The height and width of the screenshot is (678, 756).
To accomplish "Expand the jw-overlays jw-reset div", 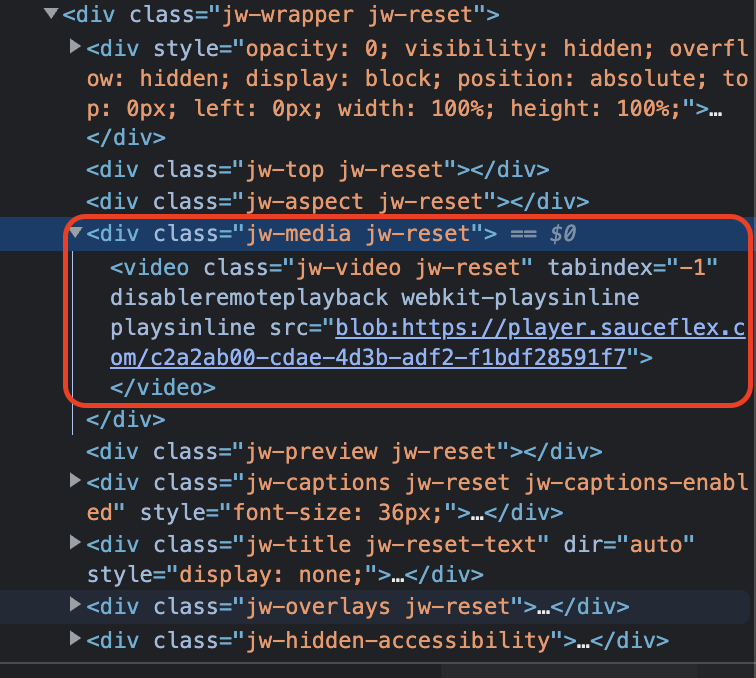I will tap(75, 604).
